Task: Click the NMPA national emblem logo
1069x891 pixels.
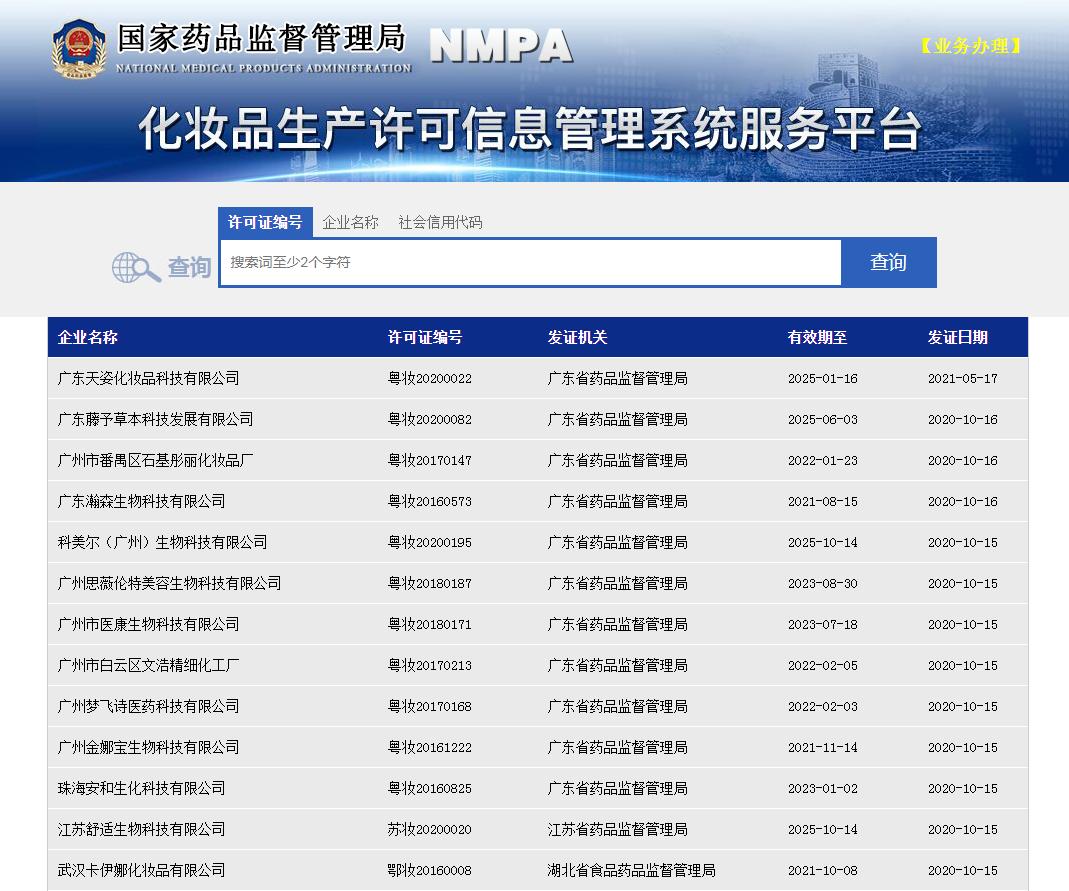Action: pos(80,50)
